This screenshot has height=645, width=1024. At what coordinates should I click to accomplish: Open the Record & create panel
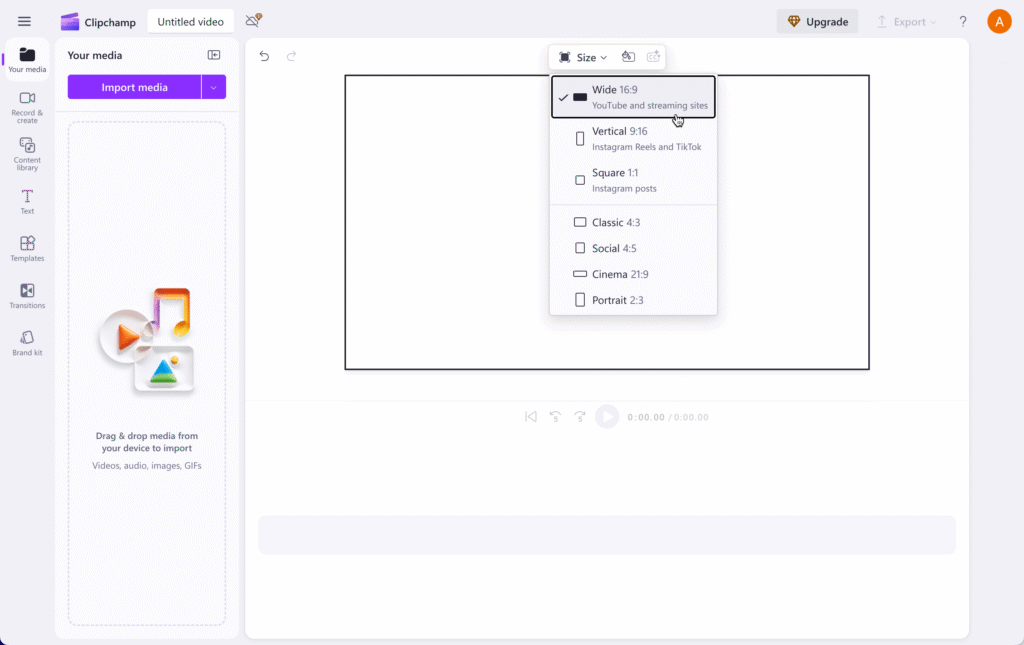click(x=27, y=106)
